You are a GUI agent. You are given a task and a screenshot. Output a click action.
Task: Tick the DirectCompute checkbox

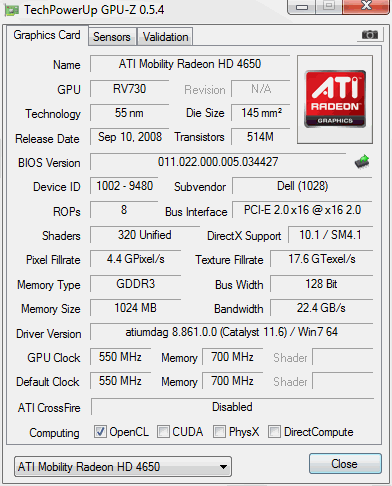274,431
